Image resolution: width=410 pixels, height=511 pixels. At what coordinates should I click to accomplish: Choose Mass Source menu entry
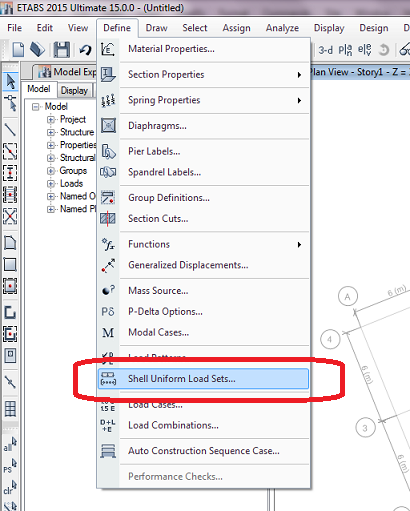203,291
